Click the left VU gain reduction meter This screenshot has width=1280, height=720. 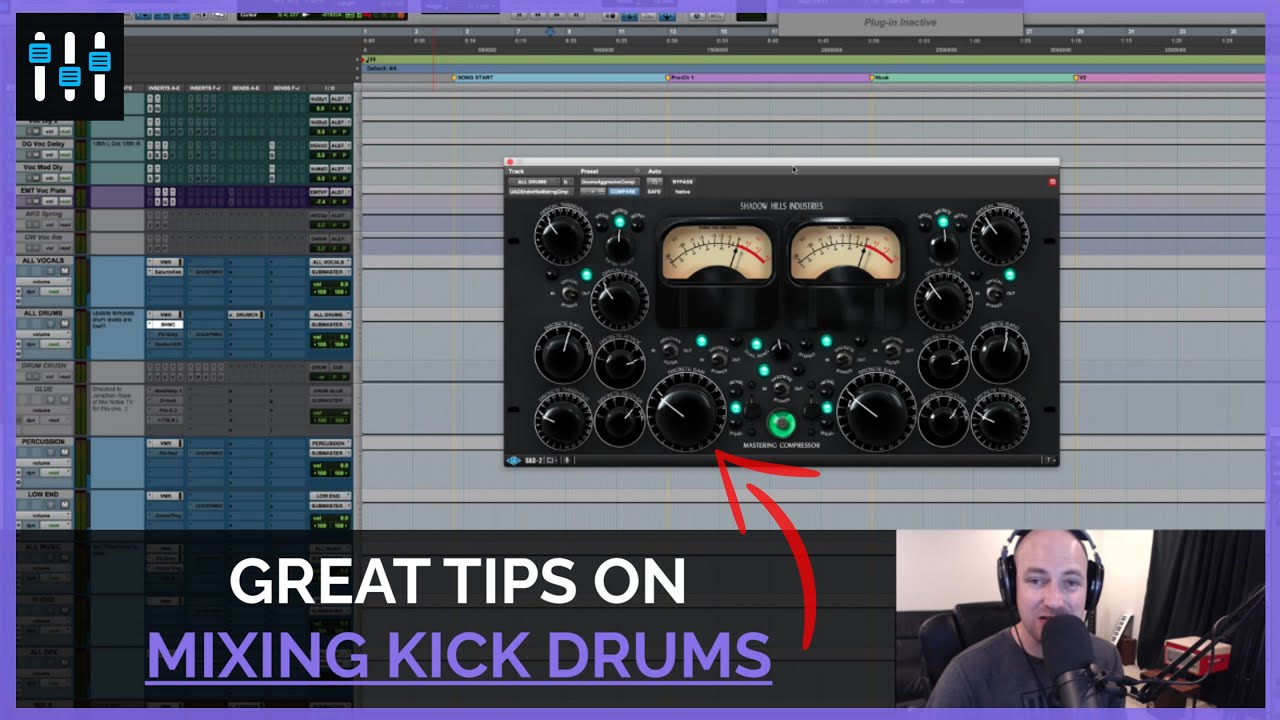pos(718,252)
